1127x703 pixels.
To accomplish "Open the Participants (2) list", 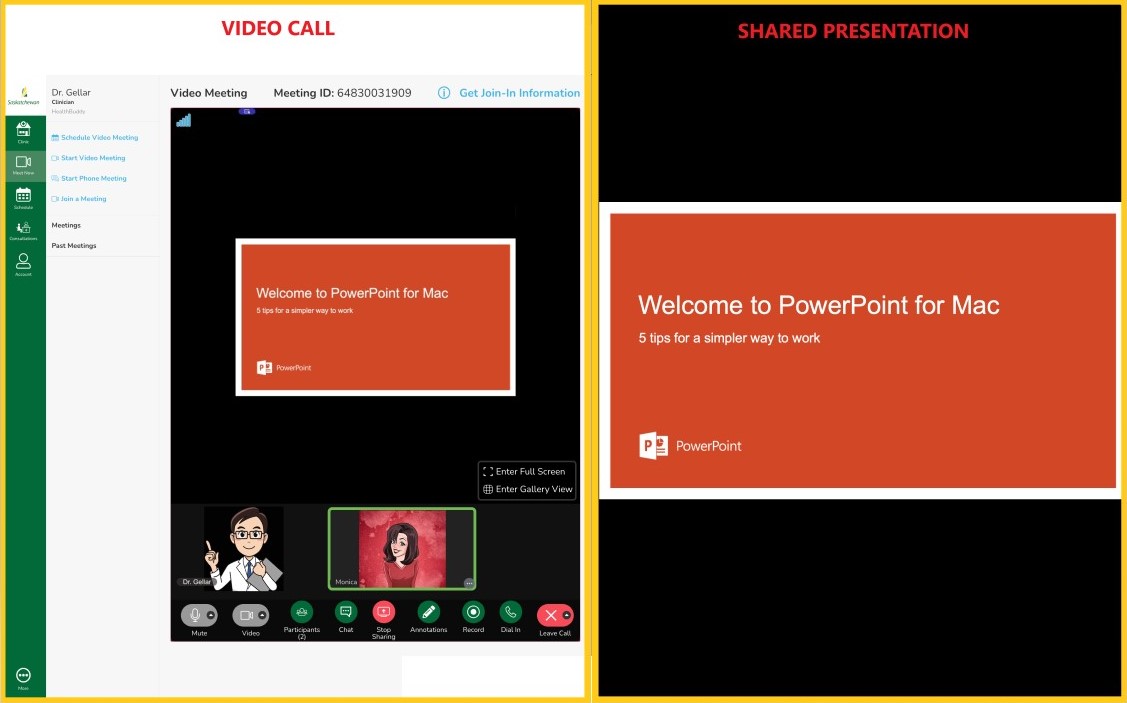I will [x=301, y=612].
